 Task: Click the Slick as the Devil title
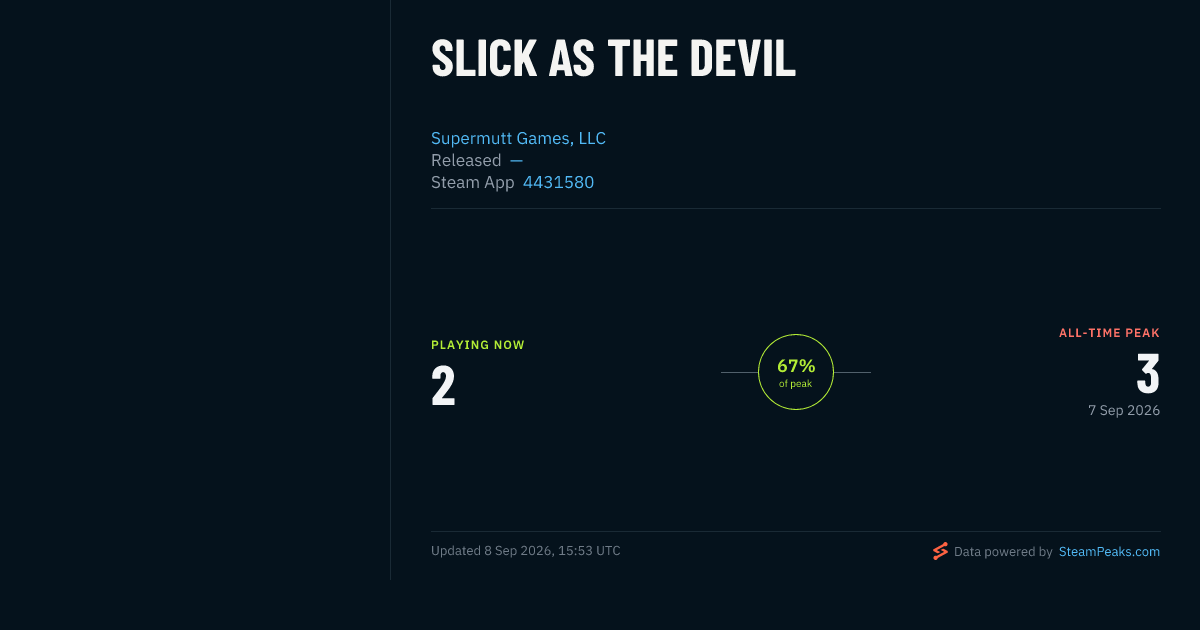coord(613,59)
